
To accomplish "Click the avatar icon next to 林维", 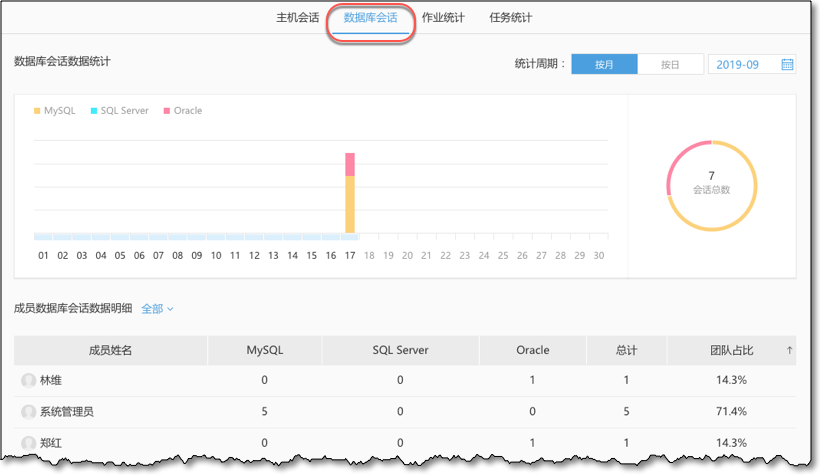I will pos(28,380).
